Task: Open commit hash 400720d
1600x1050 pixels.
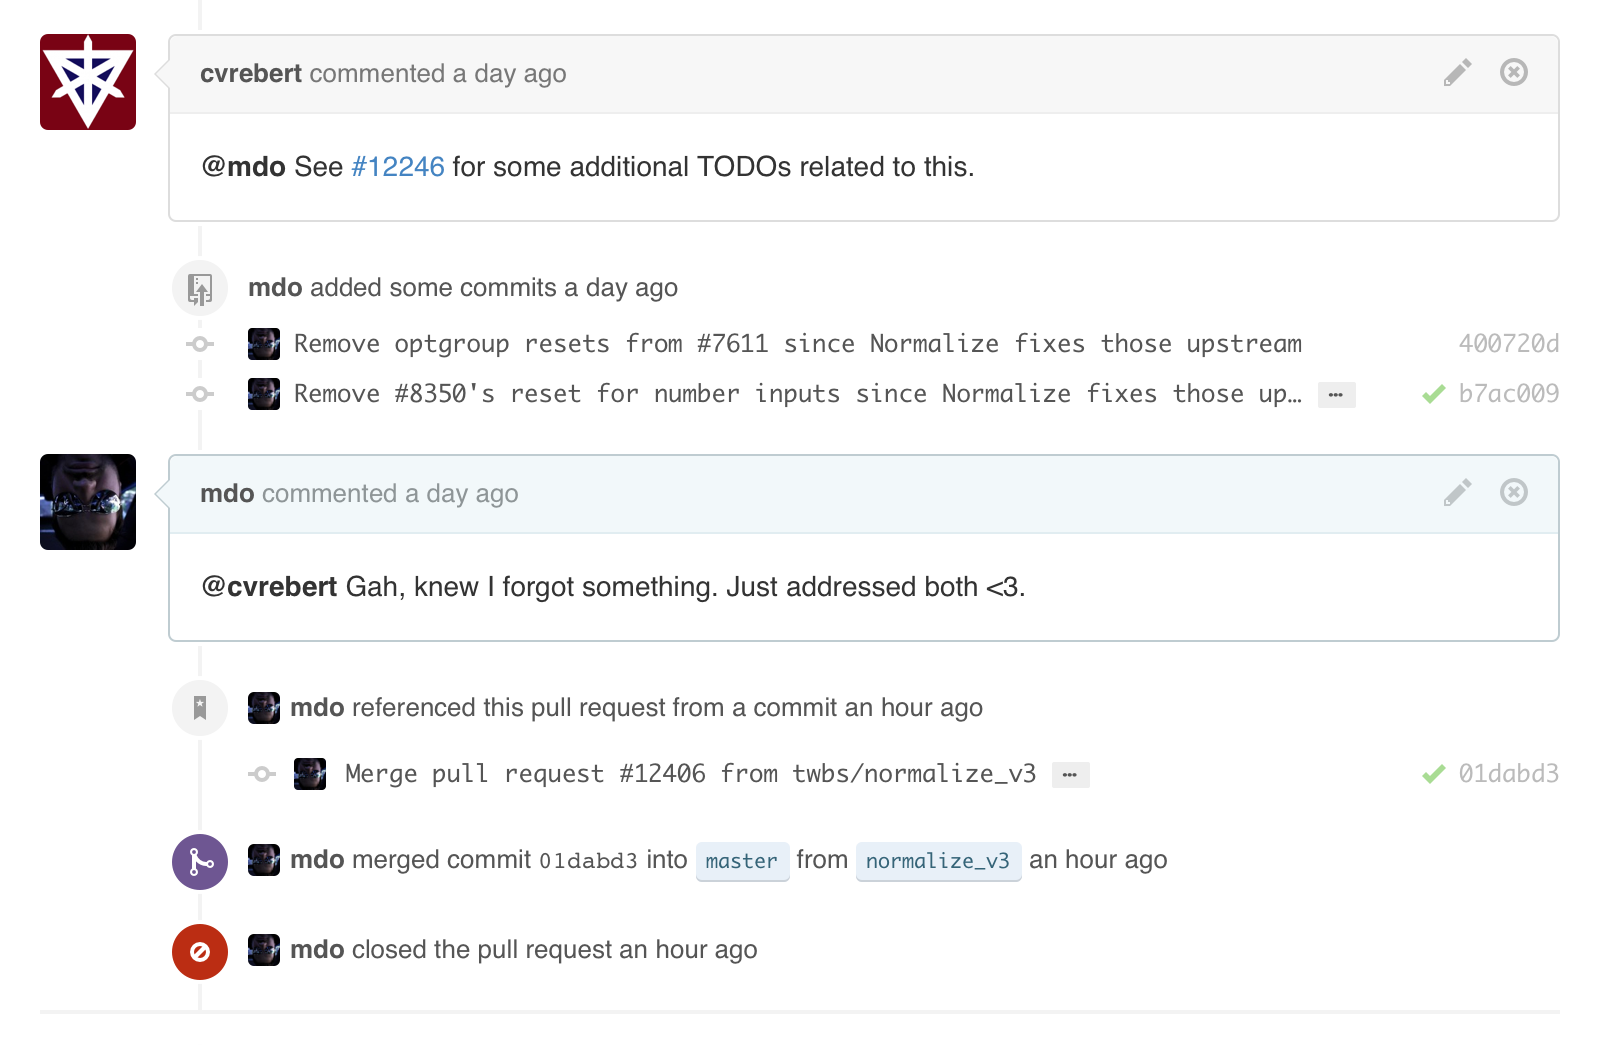Action: tap(1508, 344)
